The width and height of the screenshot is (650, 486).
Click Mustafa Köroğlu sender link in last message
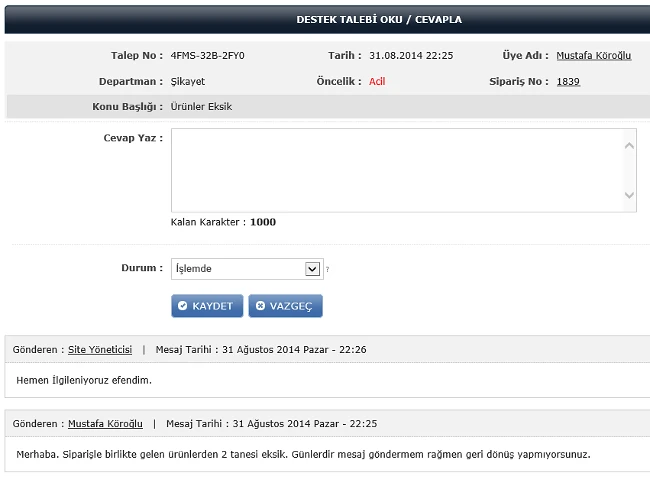pos(105,424)
